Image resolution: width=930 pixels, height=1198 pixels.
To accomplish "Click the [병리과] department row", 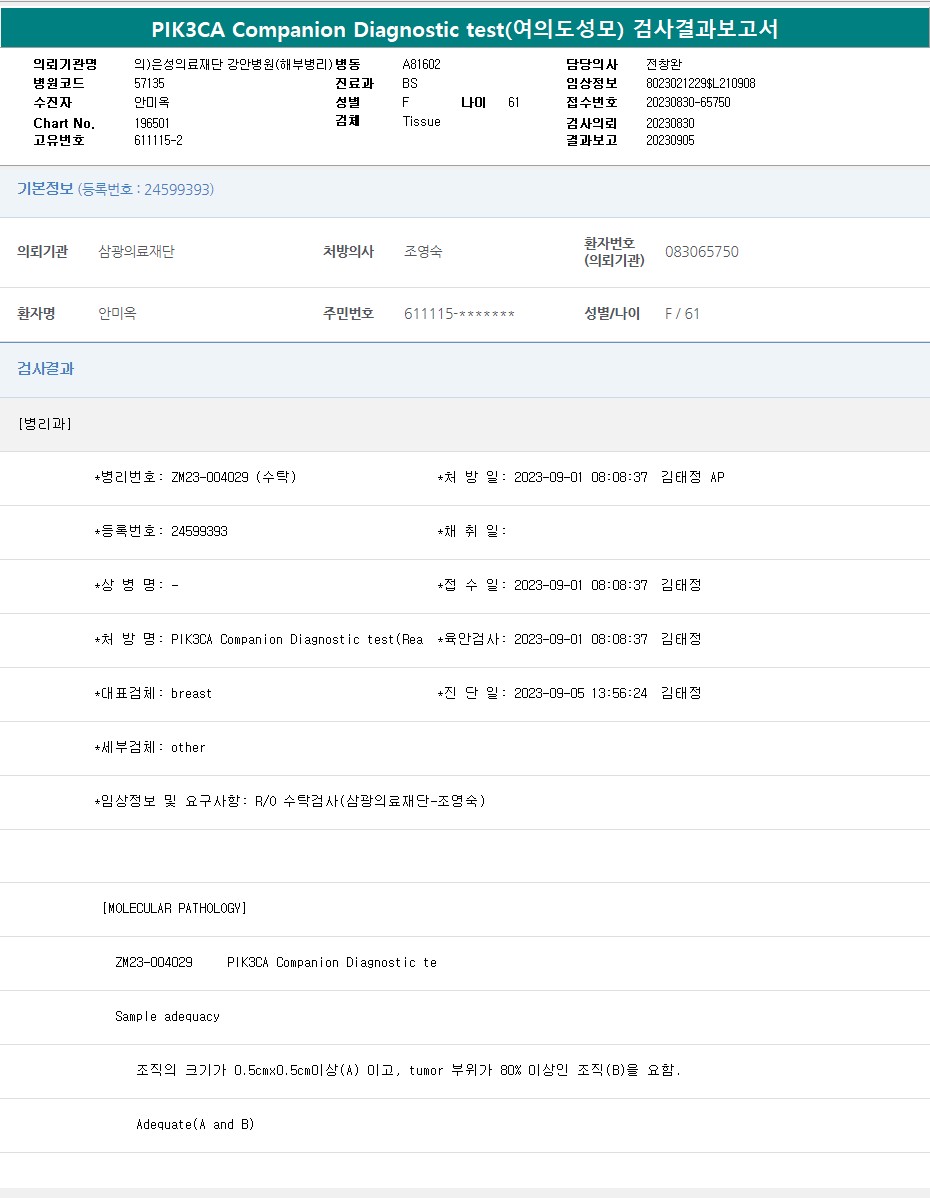I will [x=45, y=424].
